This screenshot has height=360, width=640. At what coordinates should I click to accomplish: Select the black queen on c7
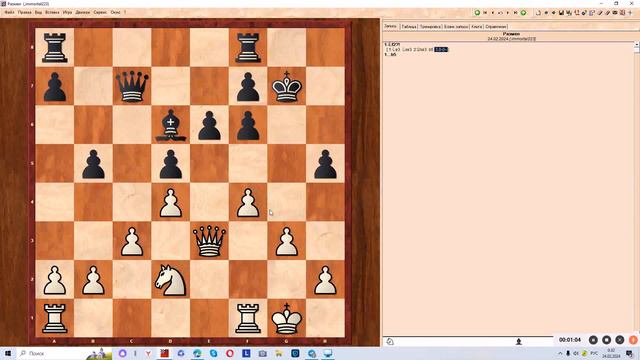coord(132,86)
